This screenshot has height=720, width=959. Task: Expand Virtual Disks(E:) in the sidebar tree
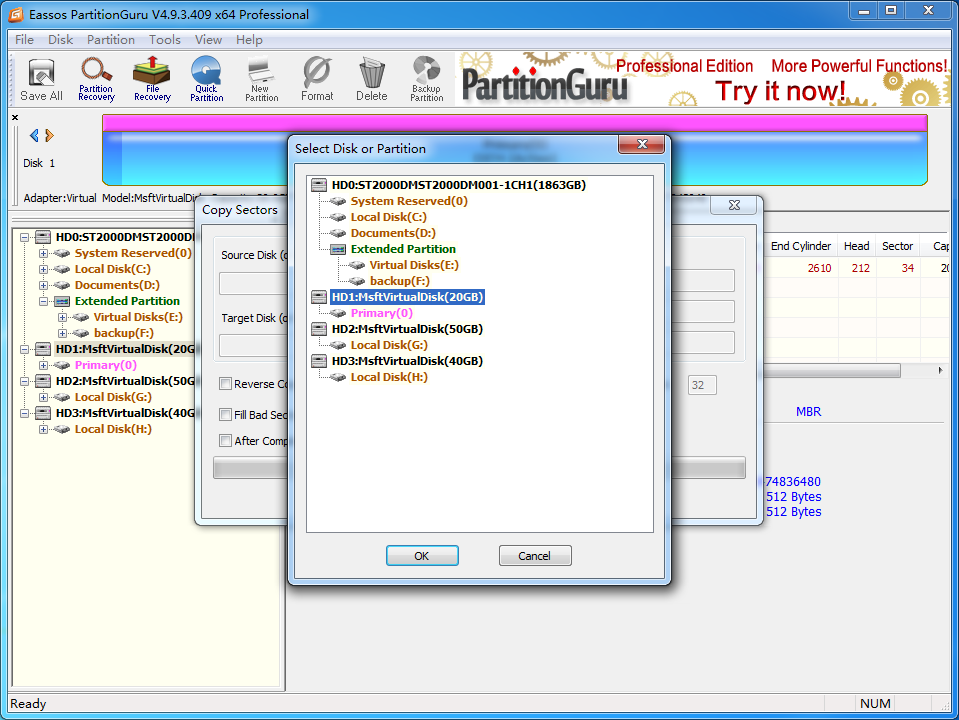[x=62, y=317]
